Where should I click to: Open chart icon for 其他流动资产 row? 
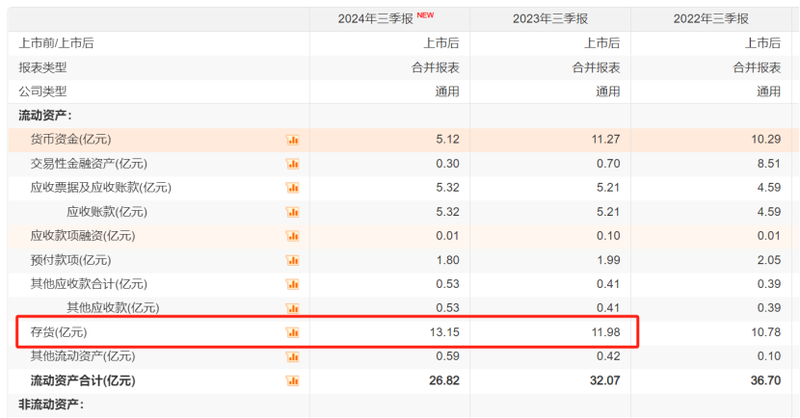[292, 357]
